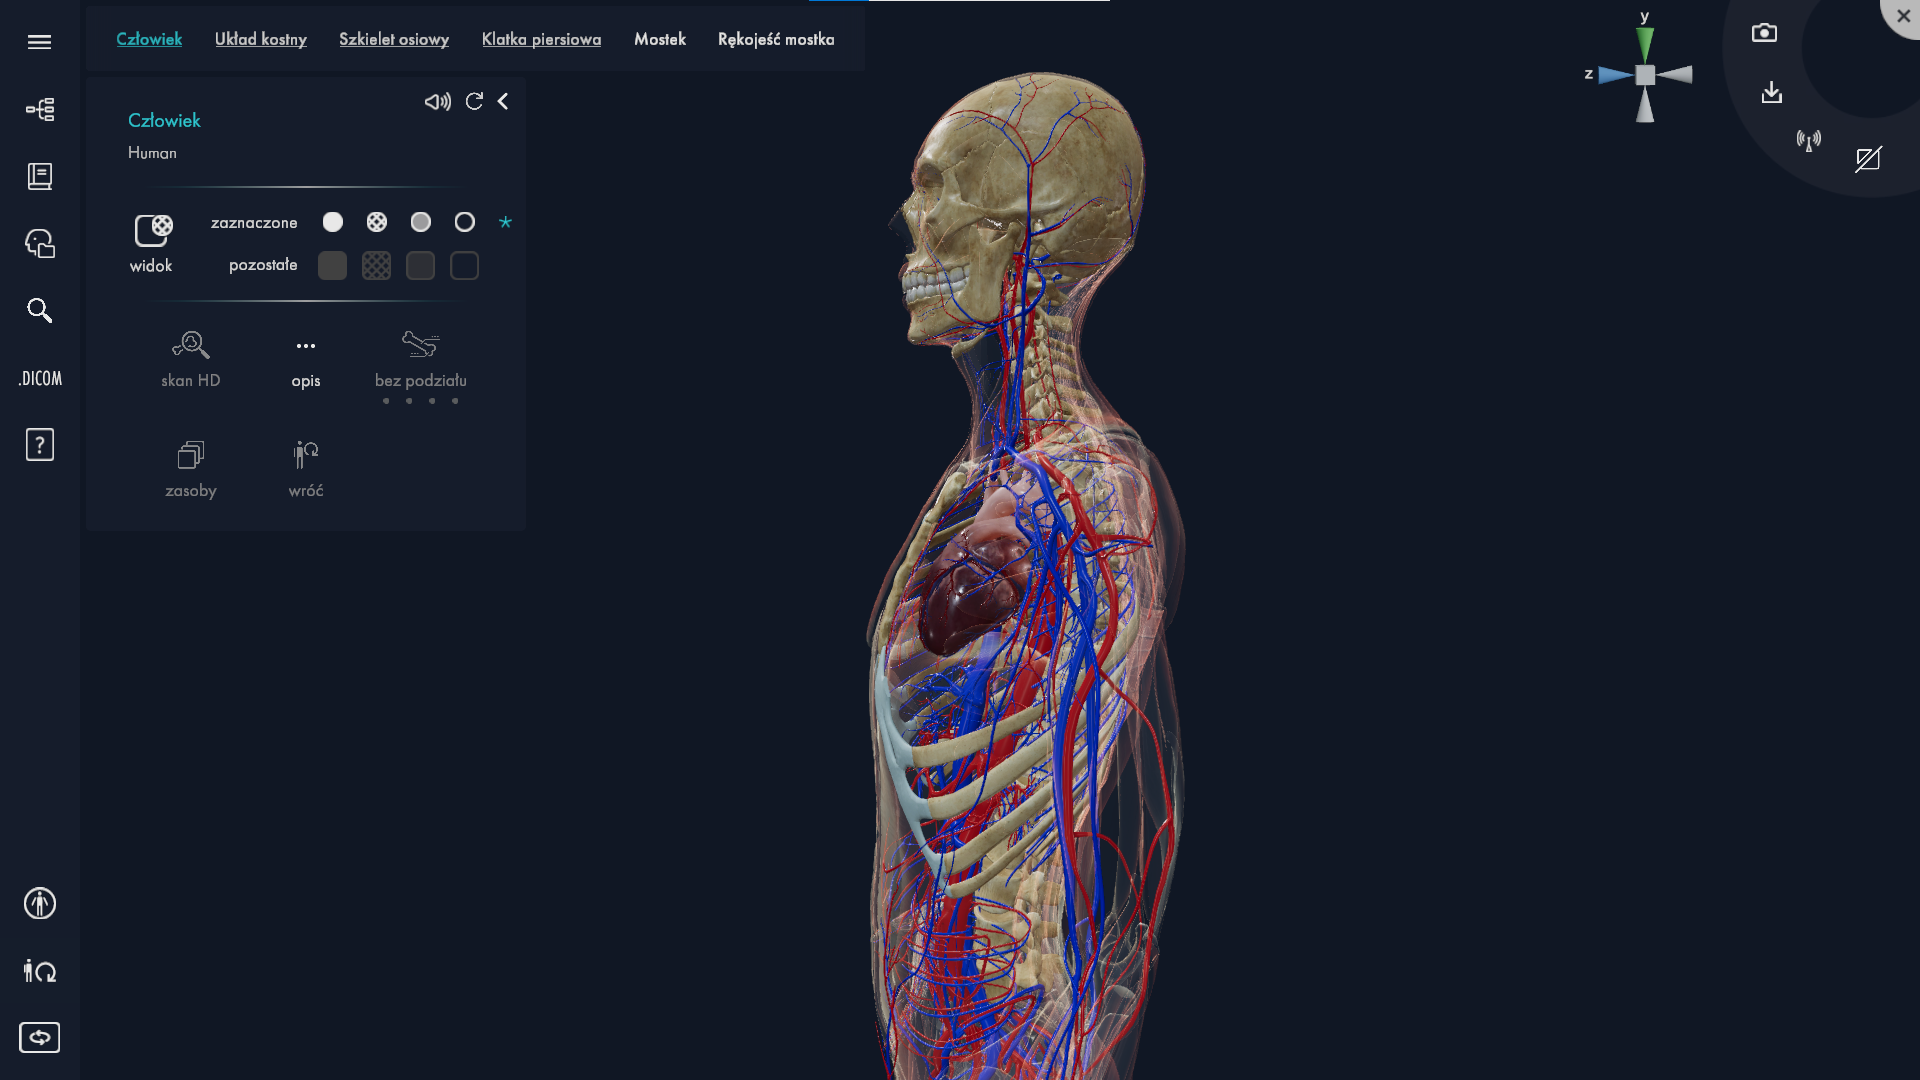Viewport: 1920px width, 1080px height.
Task: Open the book library icon
Action: [x=39, y=176]
